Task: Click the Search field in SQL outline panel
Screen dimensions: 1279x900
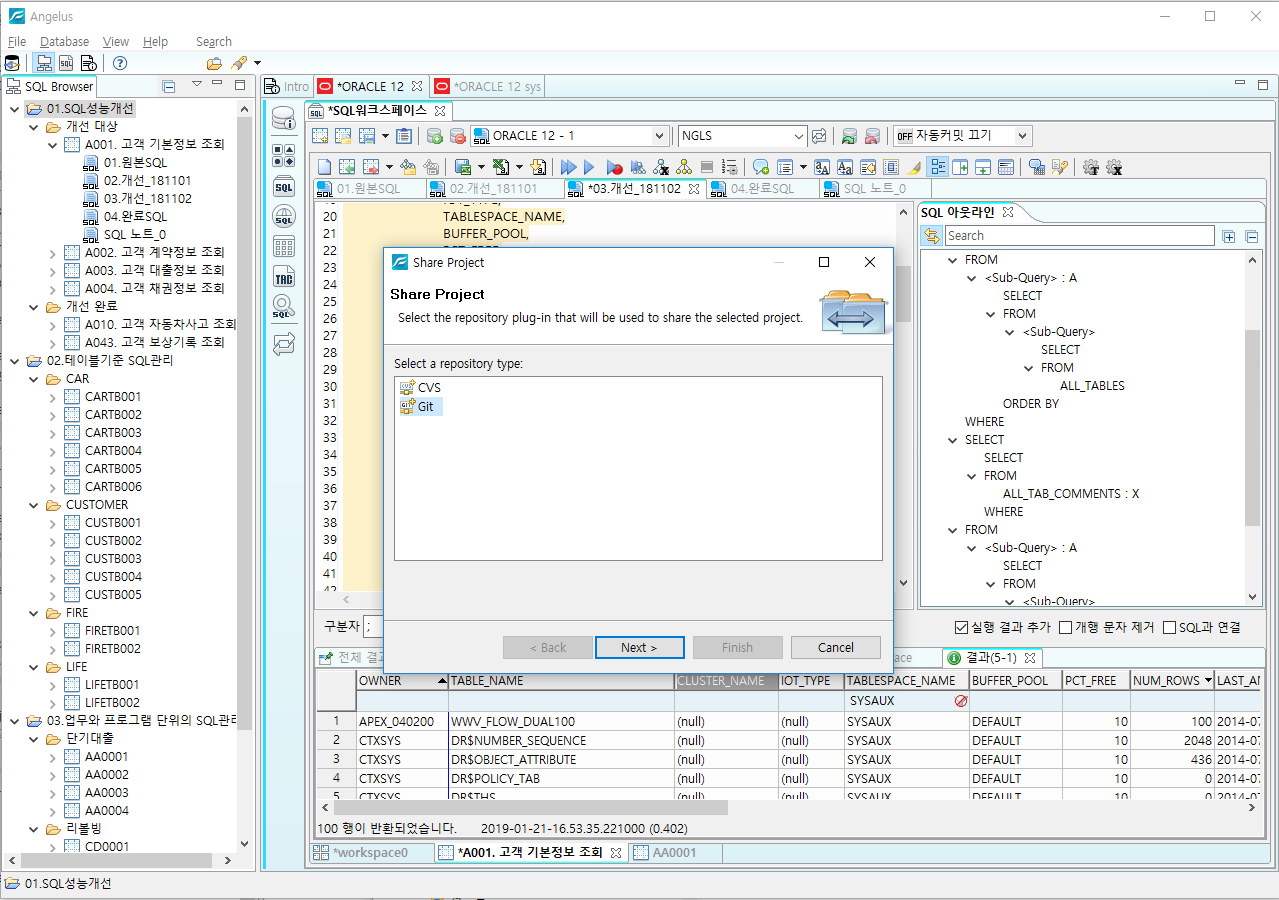Action: point(1079,236)
